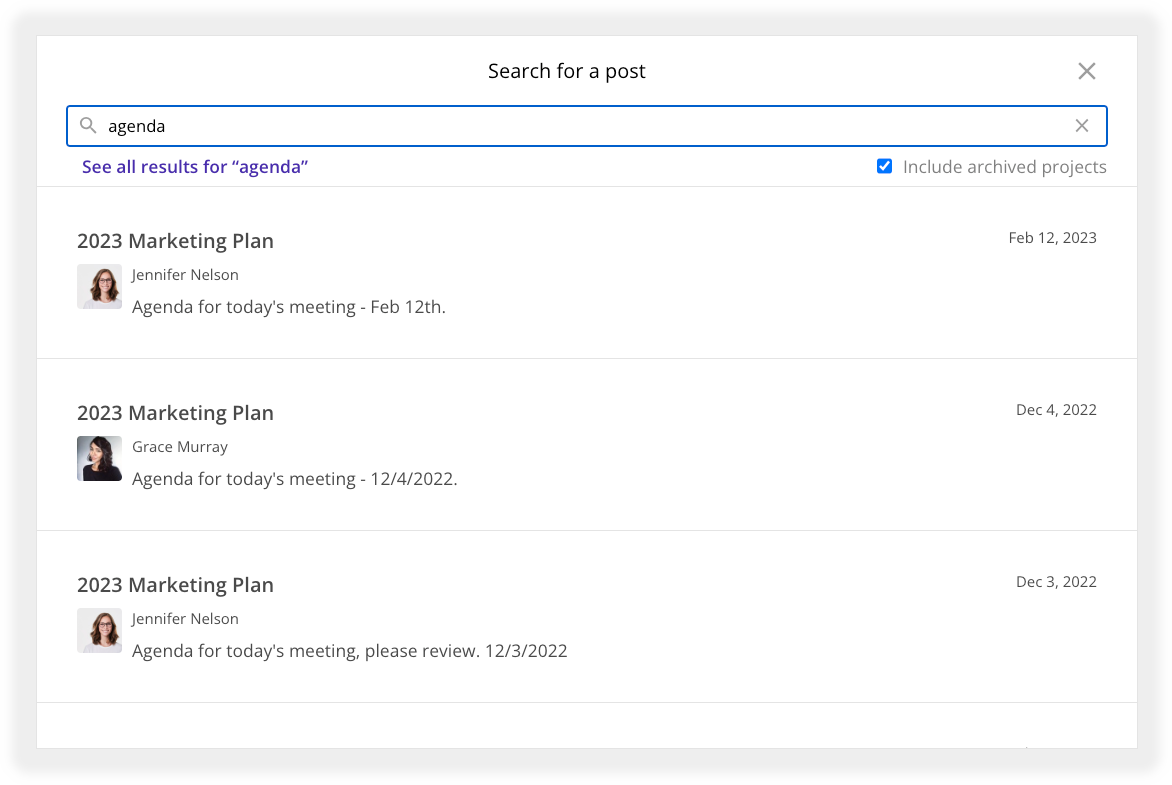Viewport: 1172px width, 785px height.
Task: Click Jennifer Nelson's avatar on Dec 3 post
Action: (99, 630)
